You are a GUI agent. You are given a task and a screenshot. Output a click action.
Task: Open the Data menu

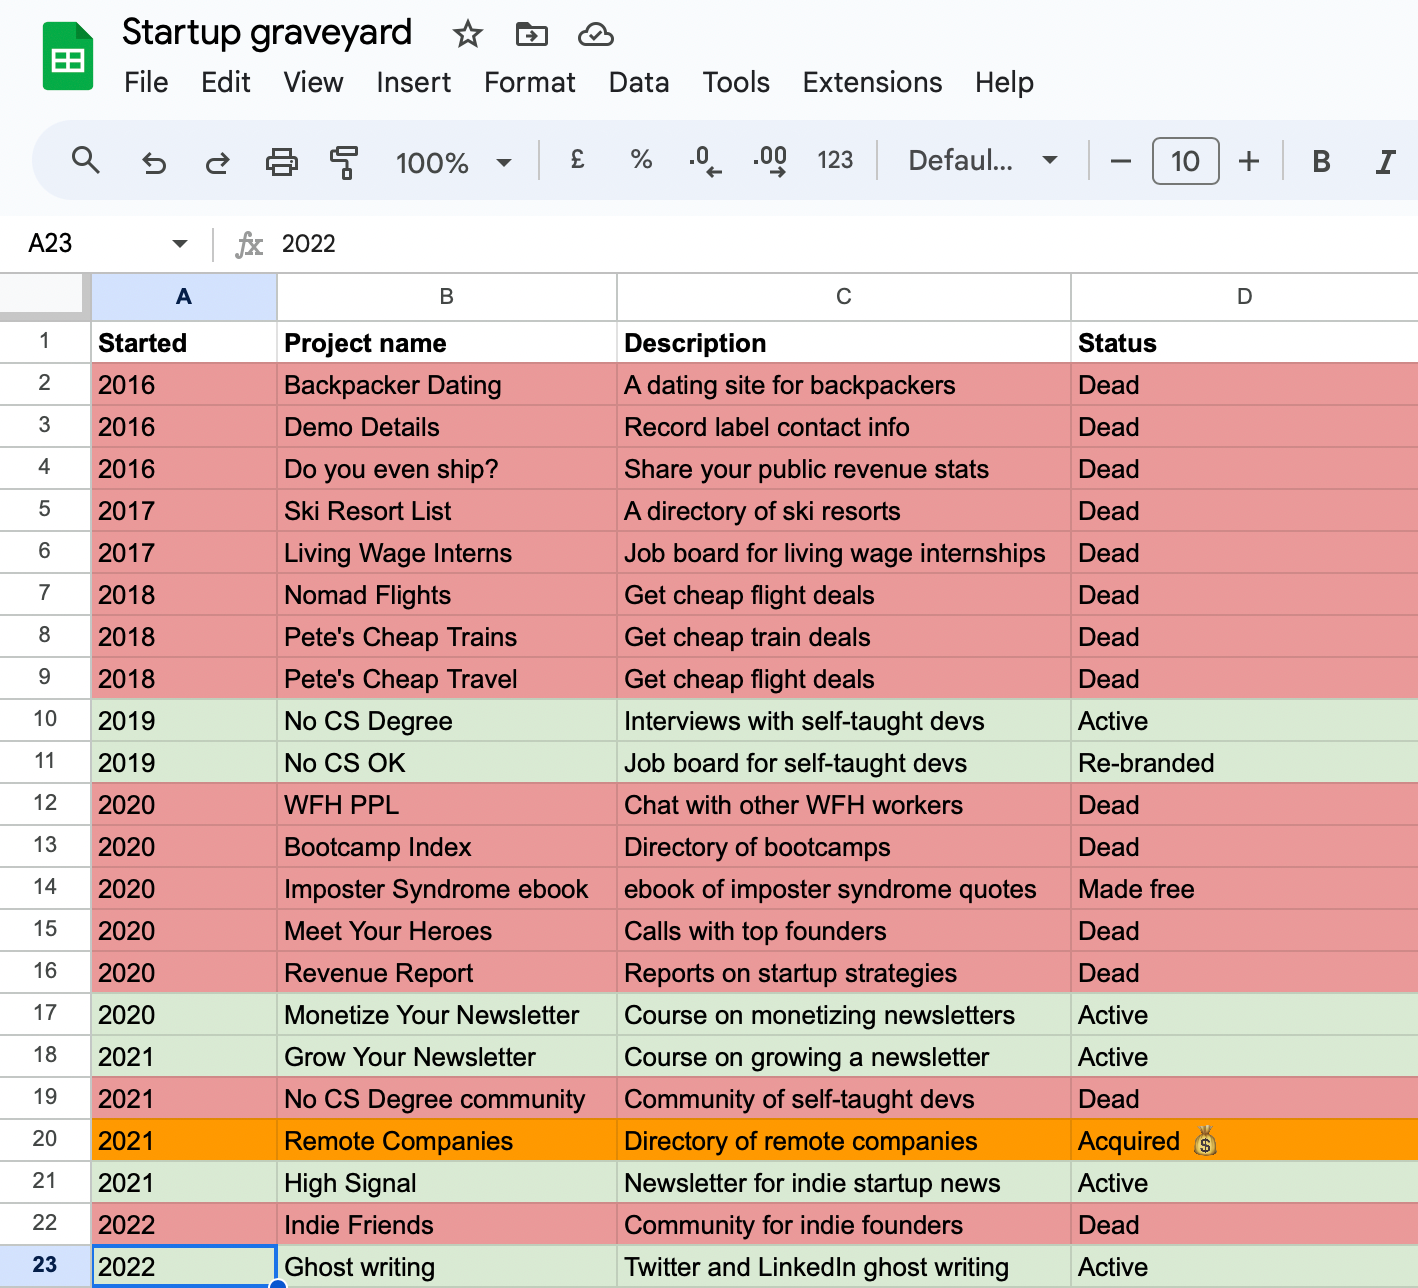[x=639, y=83]
